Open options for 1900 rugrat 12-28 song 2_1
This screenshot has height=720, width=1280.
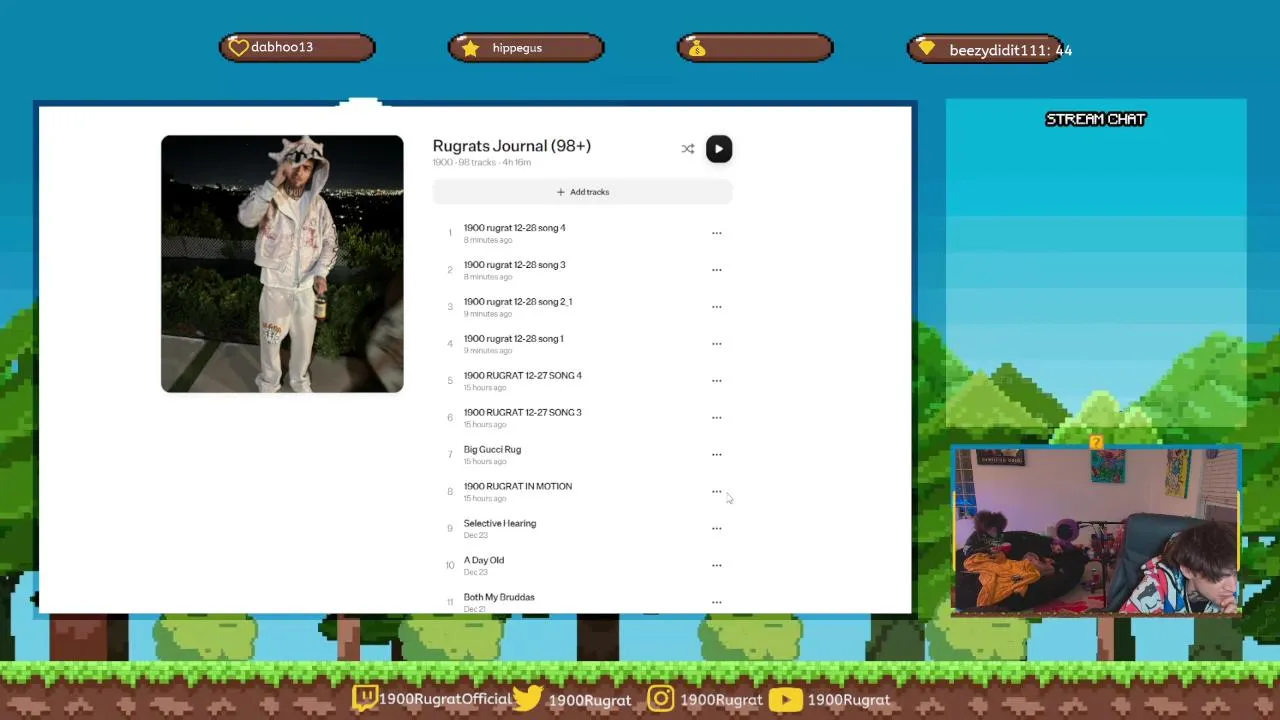(x=716, y=307)
